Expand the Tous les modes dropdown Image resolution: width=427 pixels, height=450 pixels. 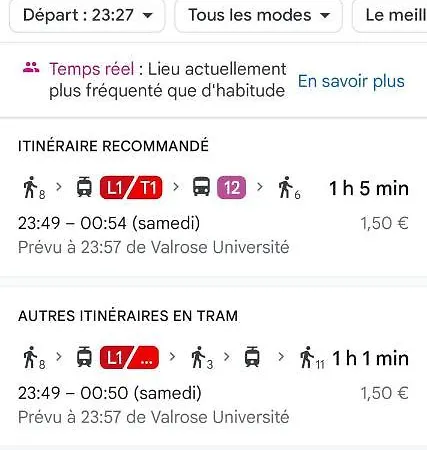[x=259, y=16]
